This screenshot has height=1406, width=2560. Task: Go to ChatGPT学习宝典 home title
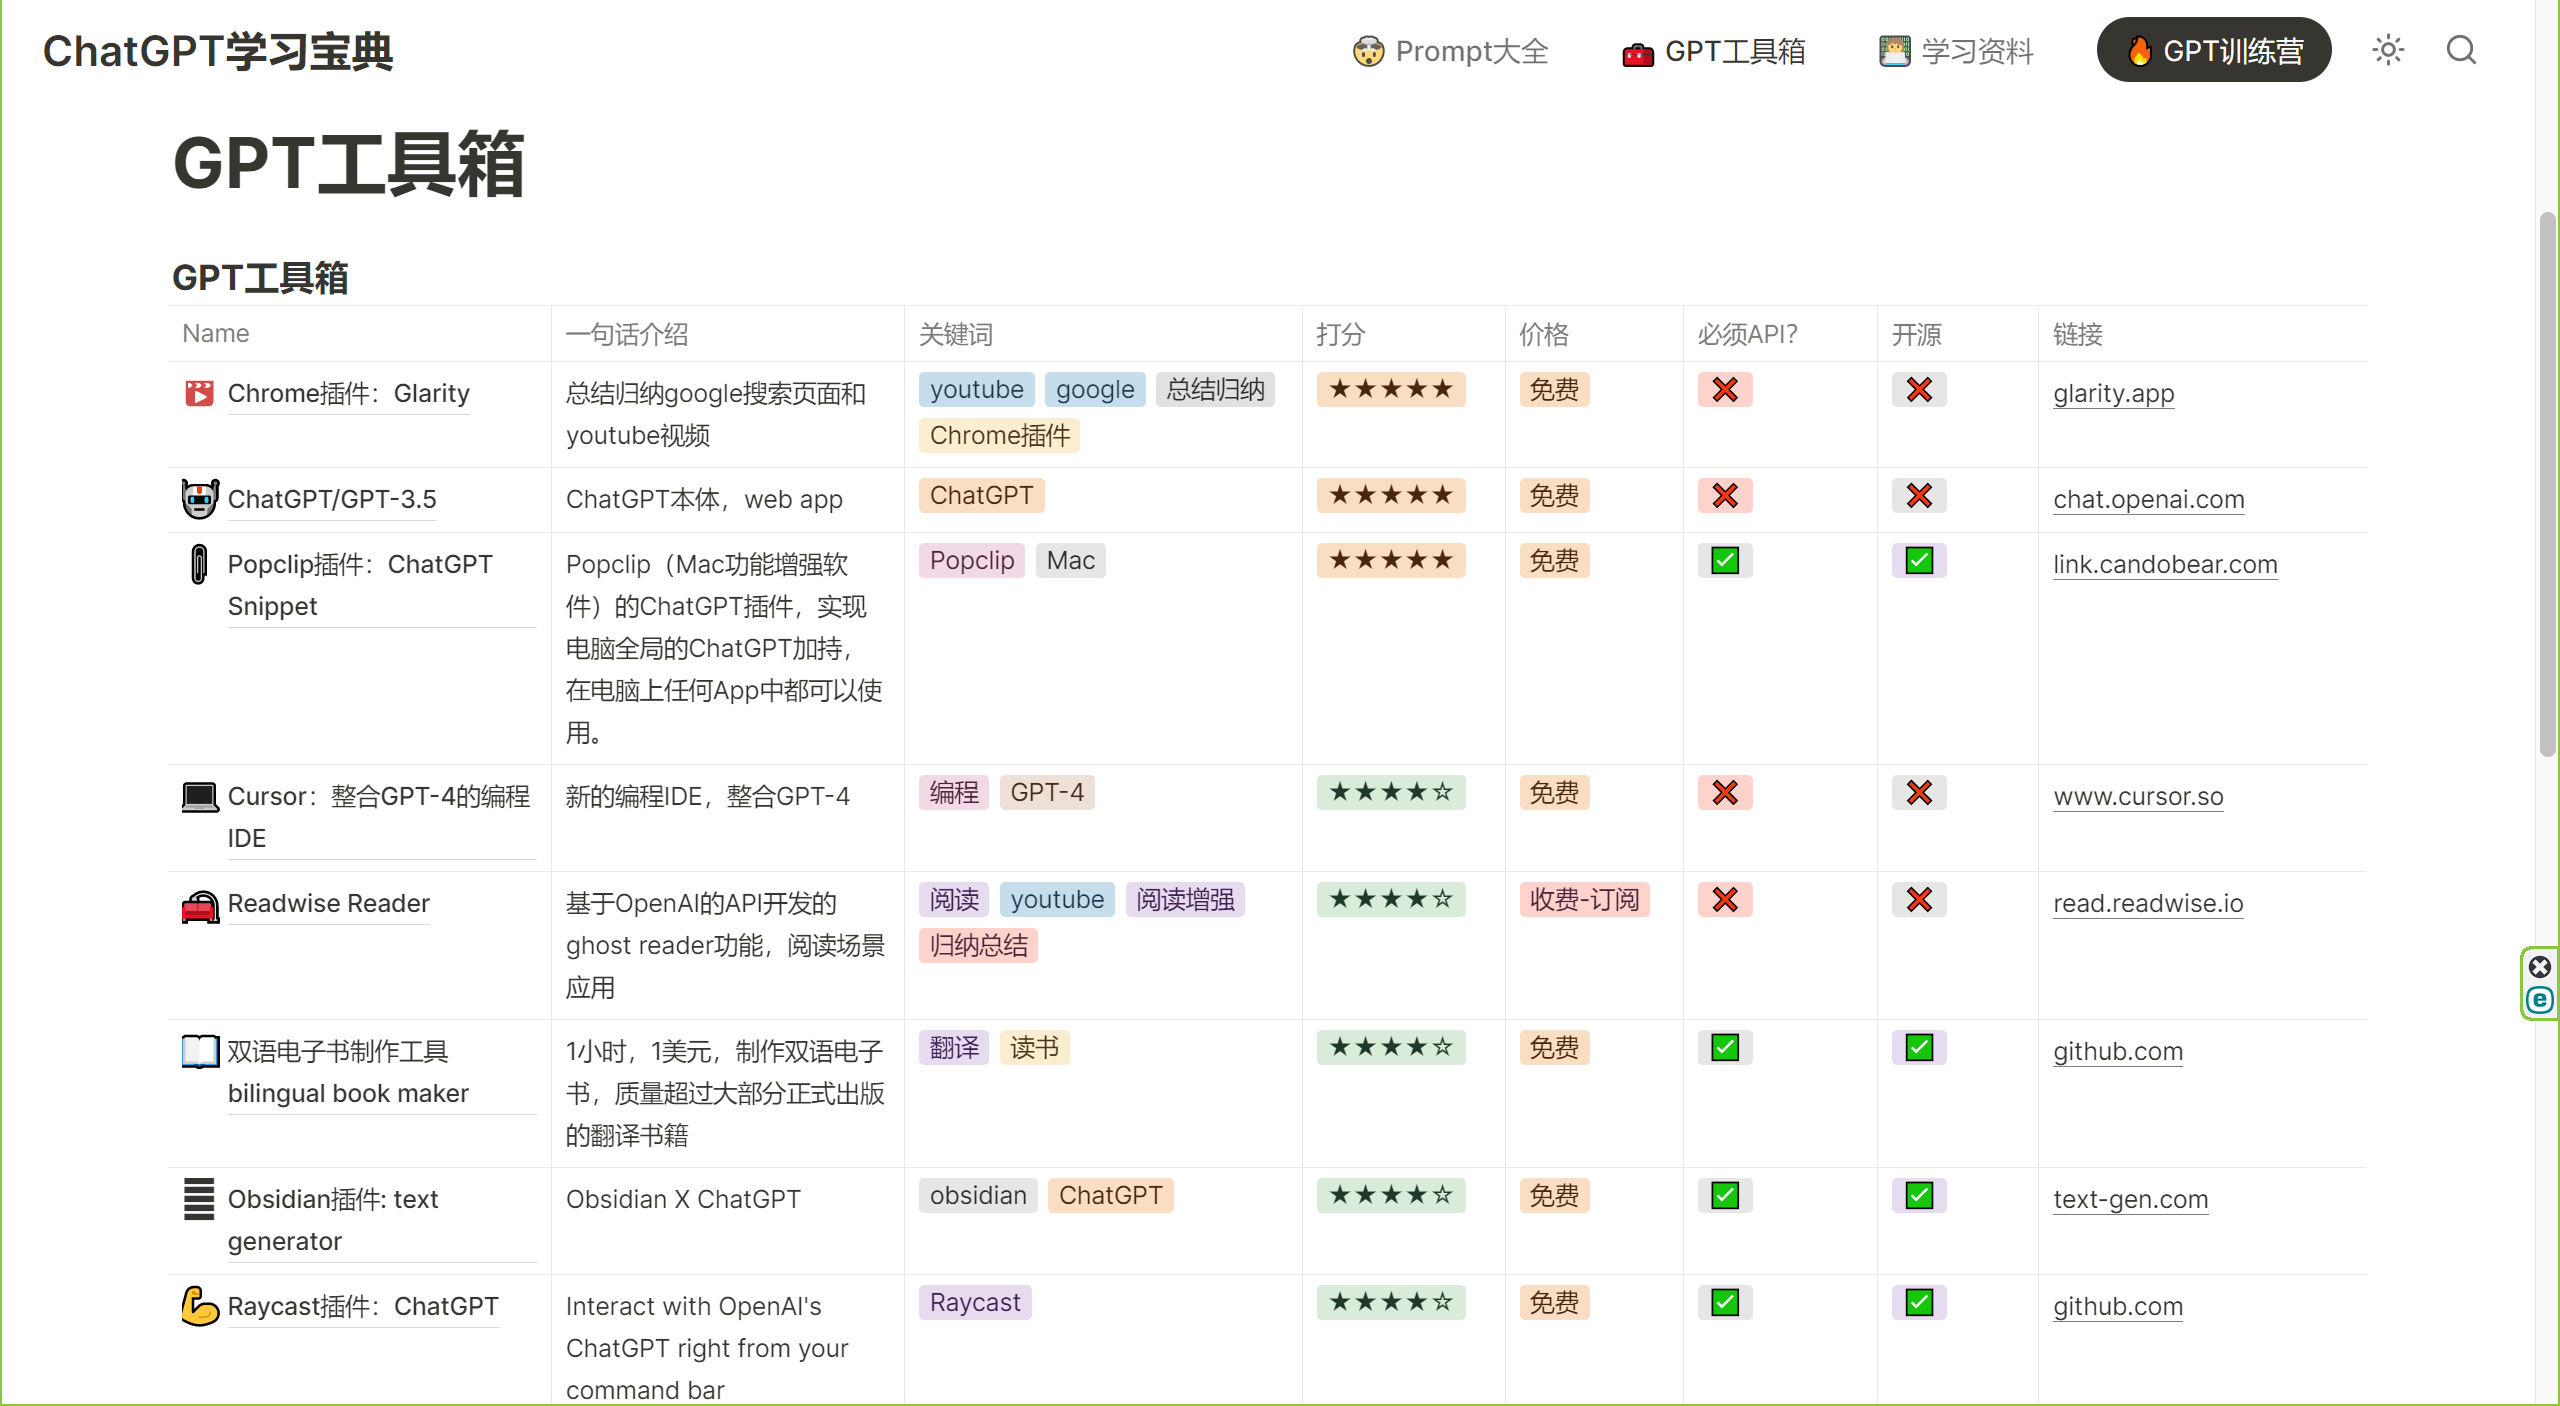pos(217,51)
